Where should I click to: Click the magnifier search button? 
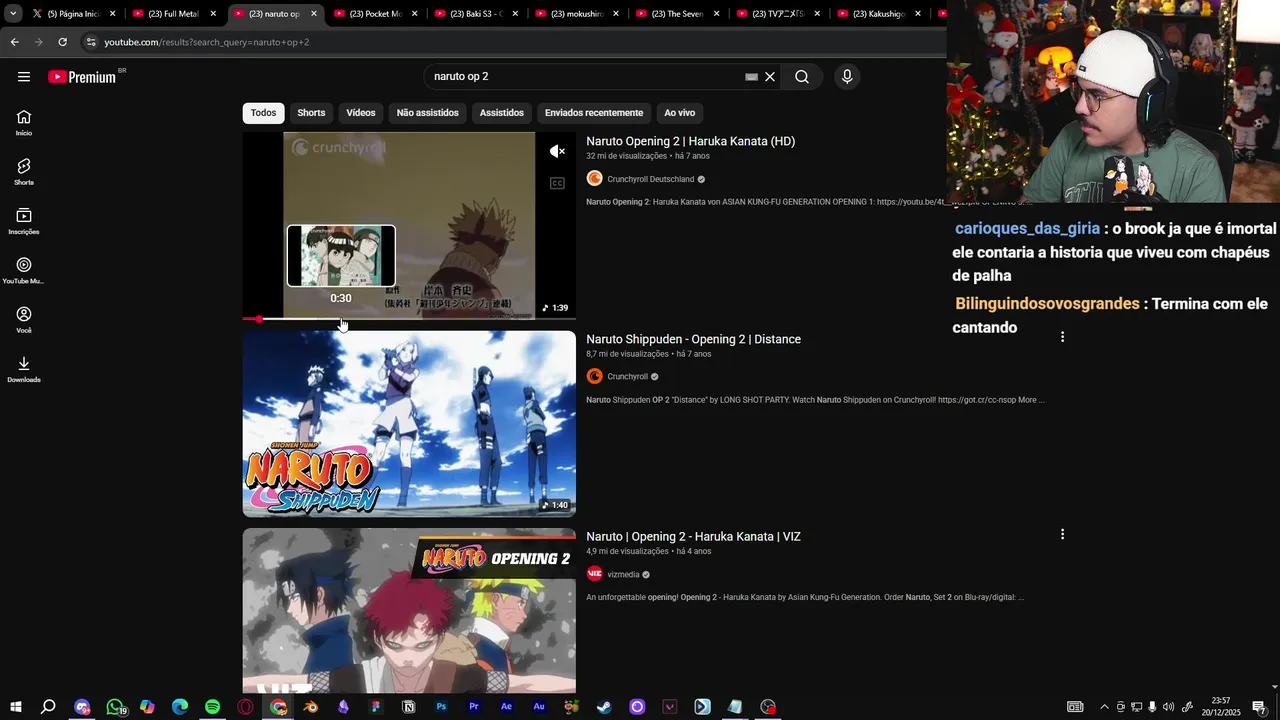point(802,77)
